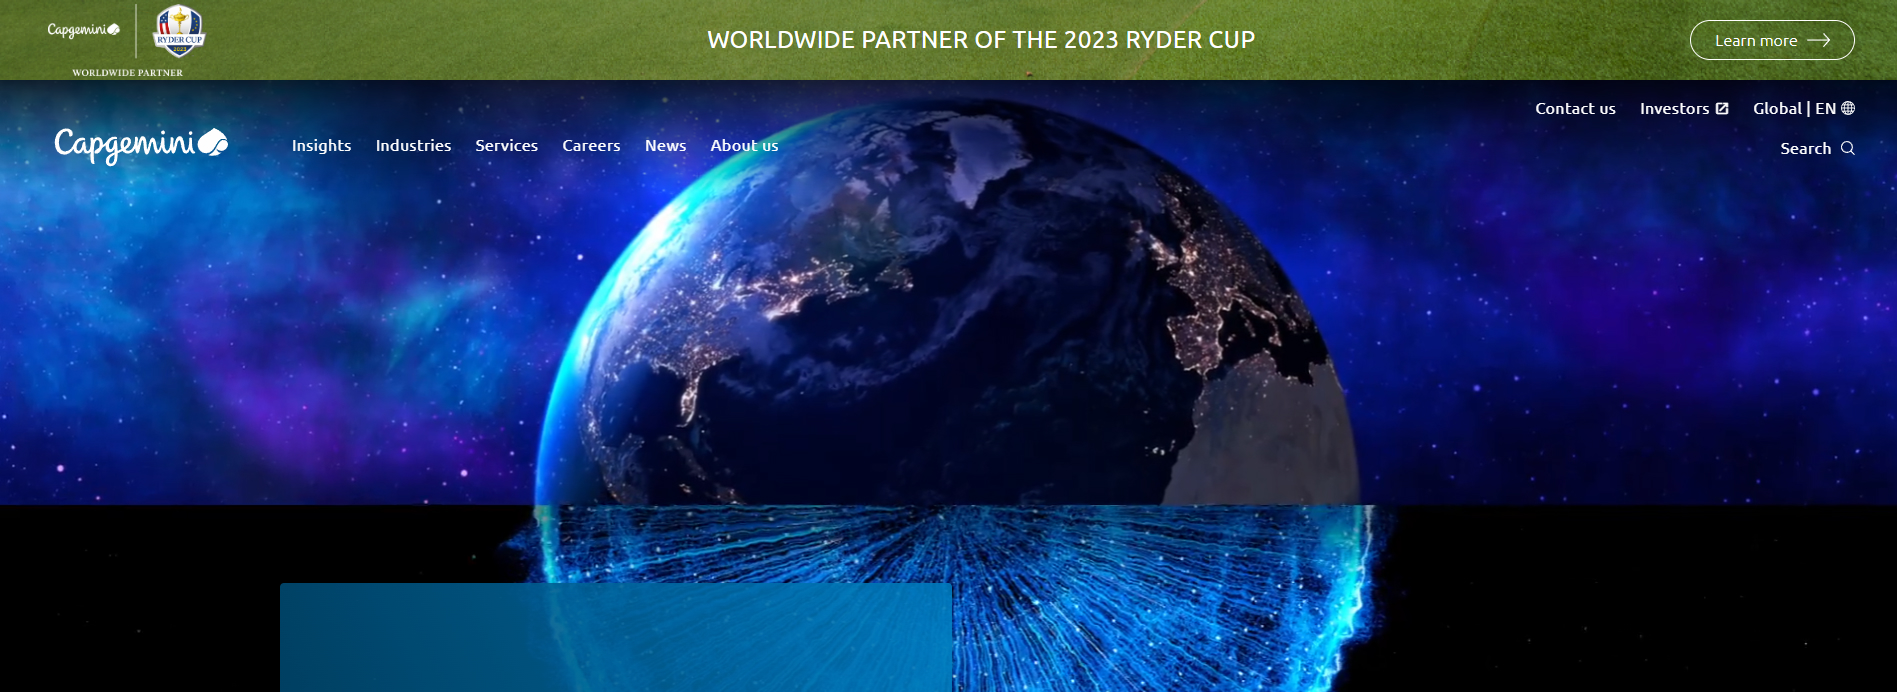
Task: Click the search magnifier icon
Action: click(1847, 148)
